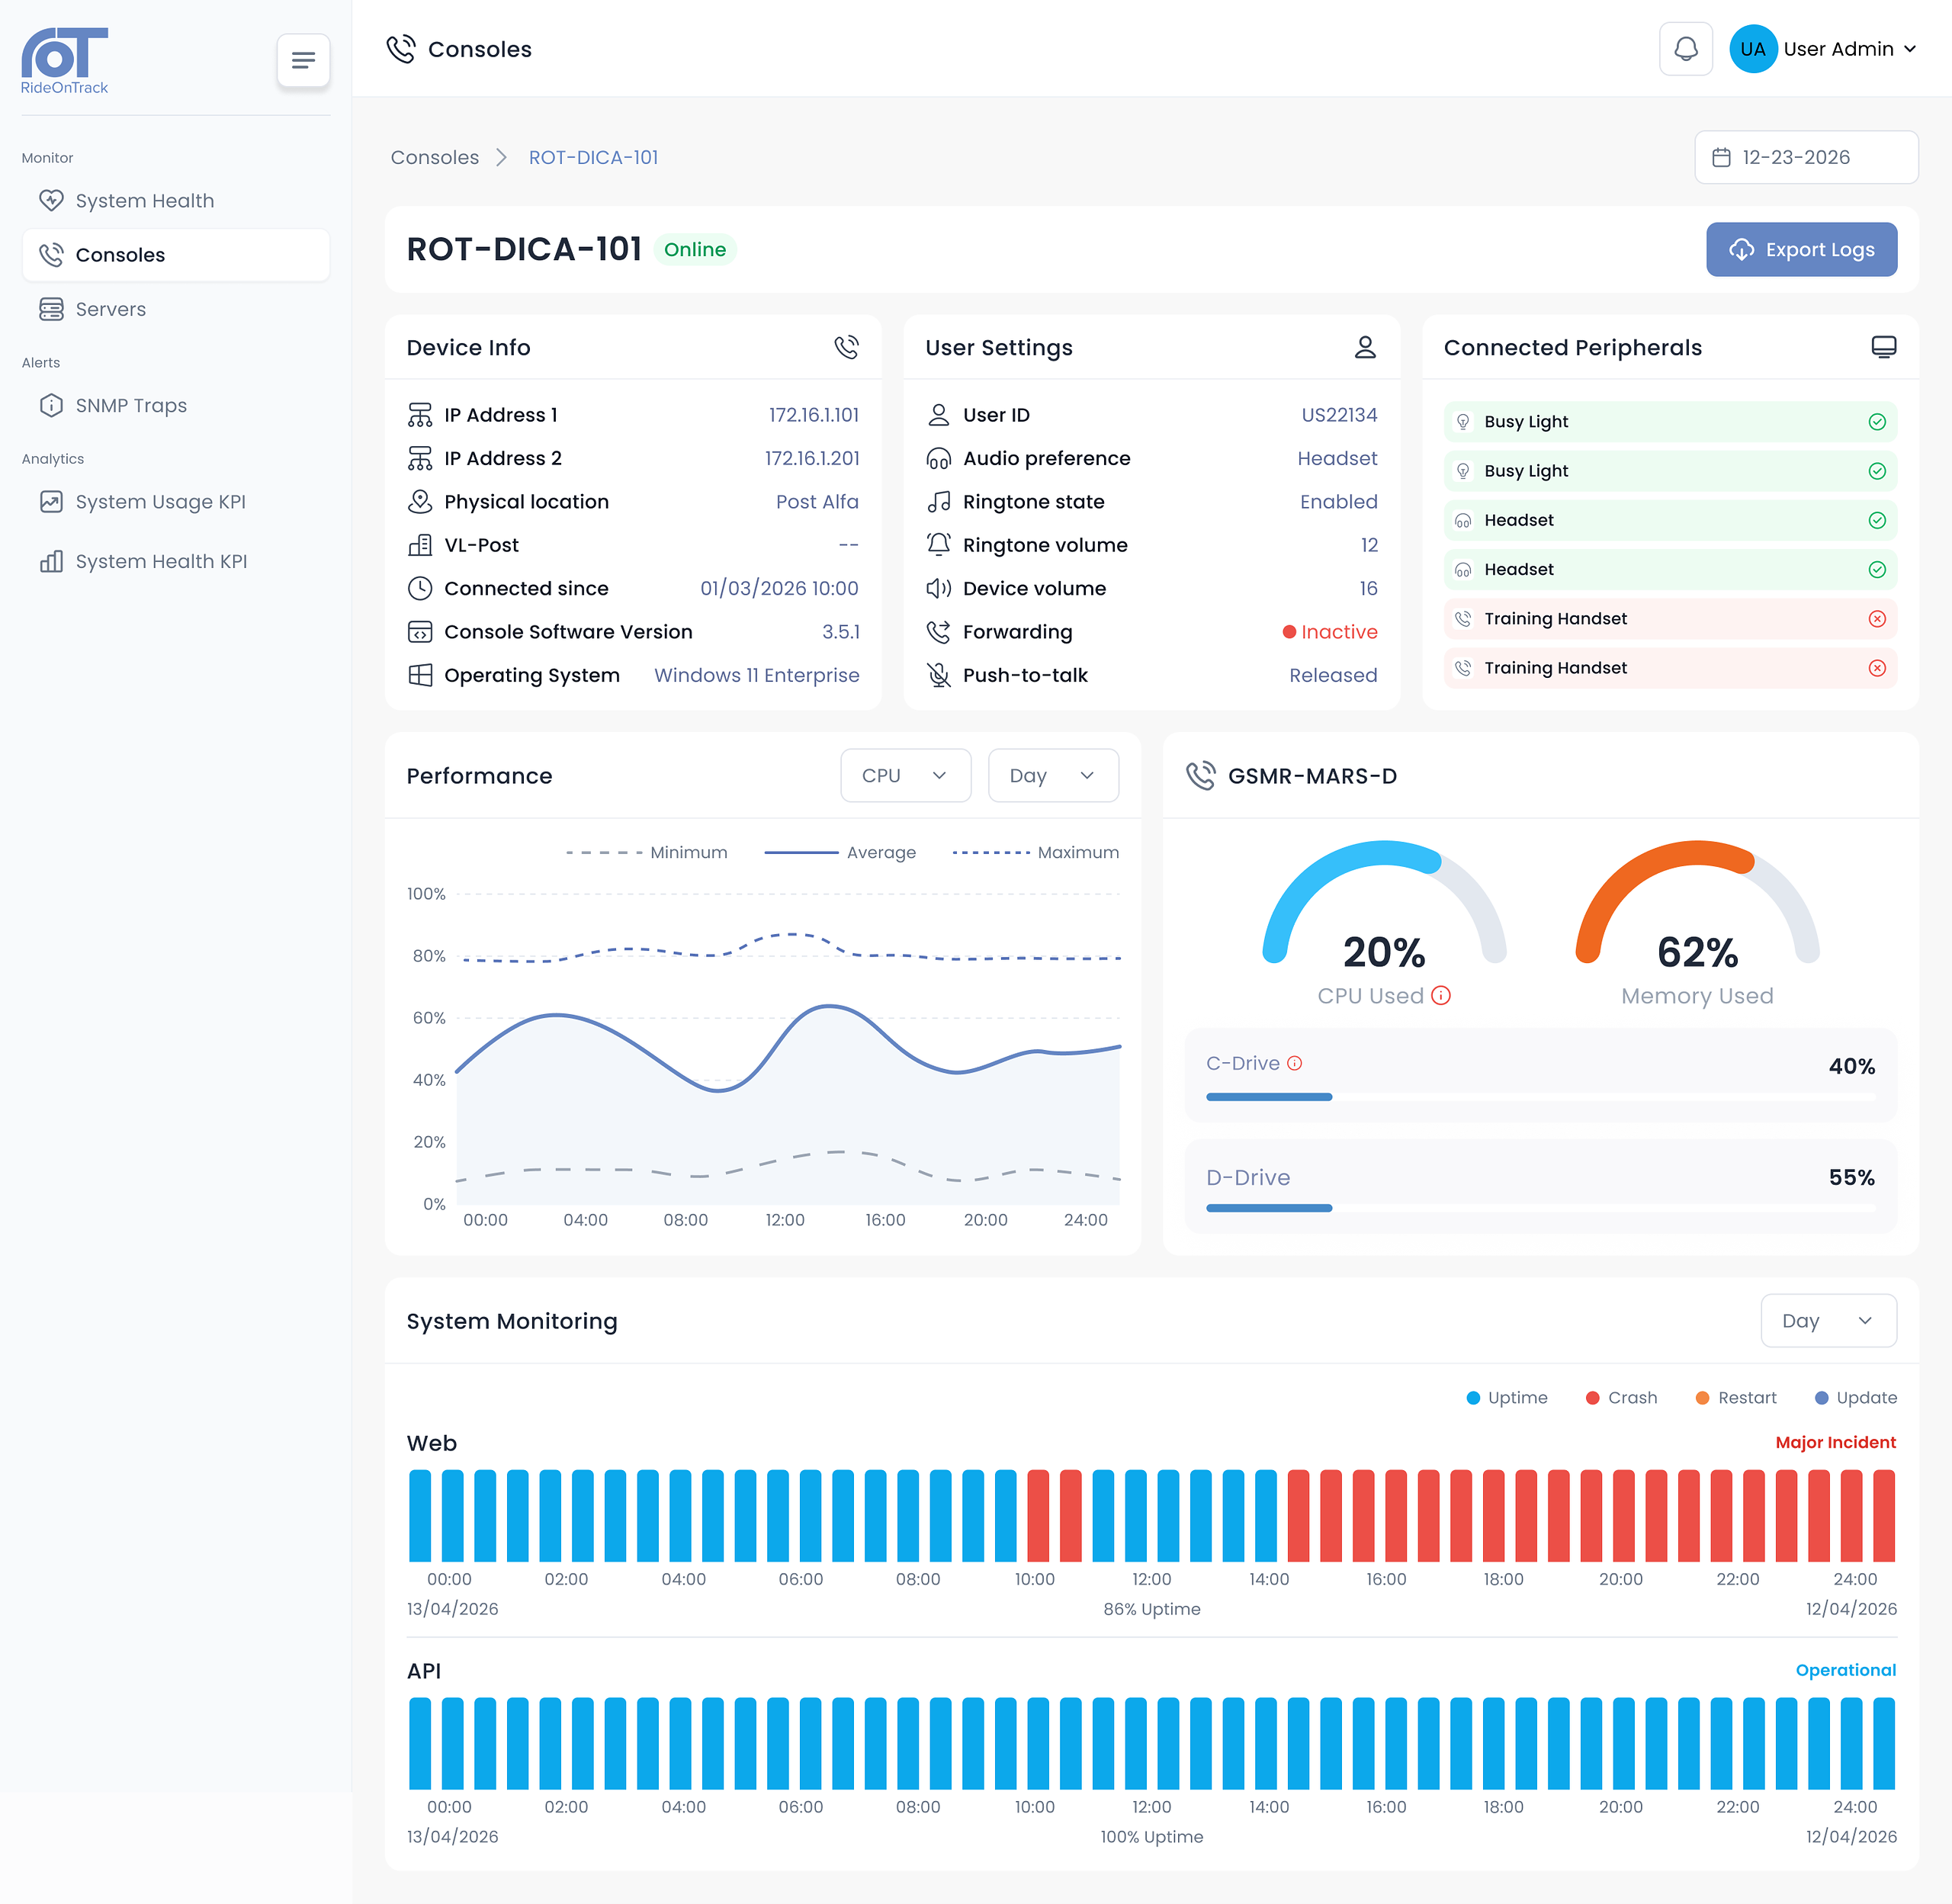Click the IP address 172.16.1.101 value
The width and height of the screenshot is (1952, 1904).
click(x=813, y=415)
